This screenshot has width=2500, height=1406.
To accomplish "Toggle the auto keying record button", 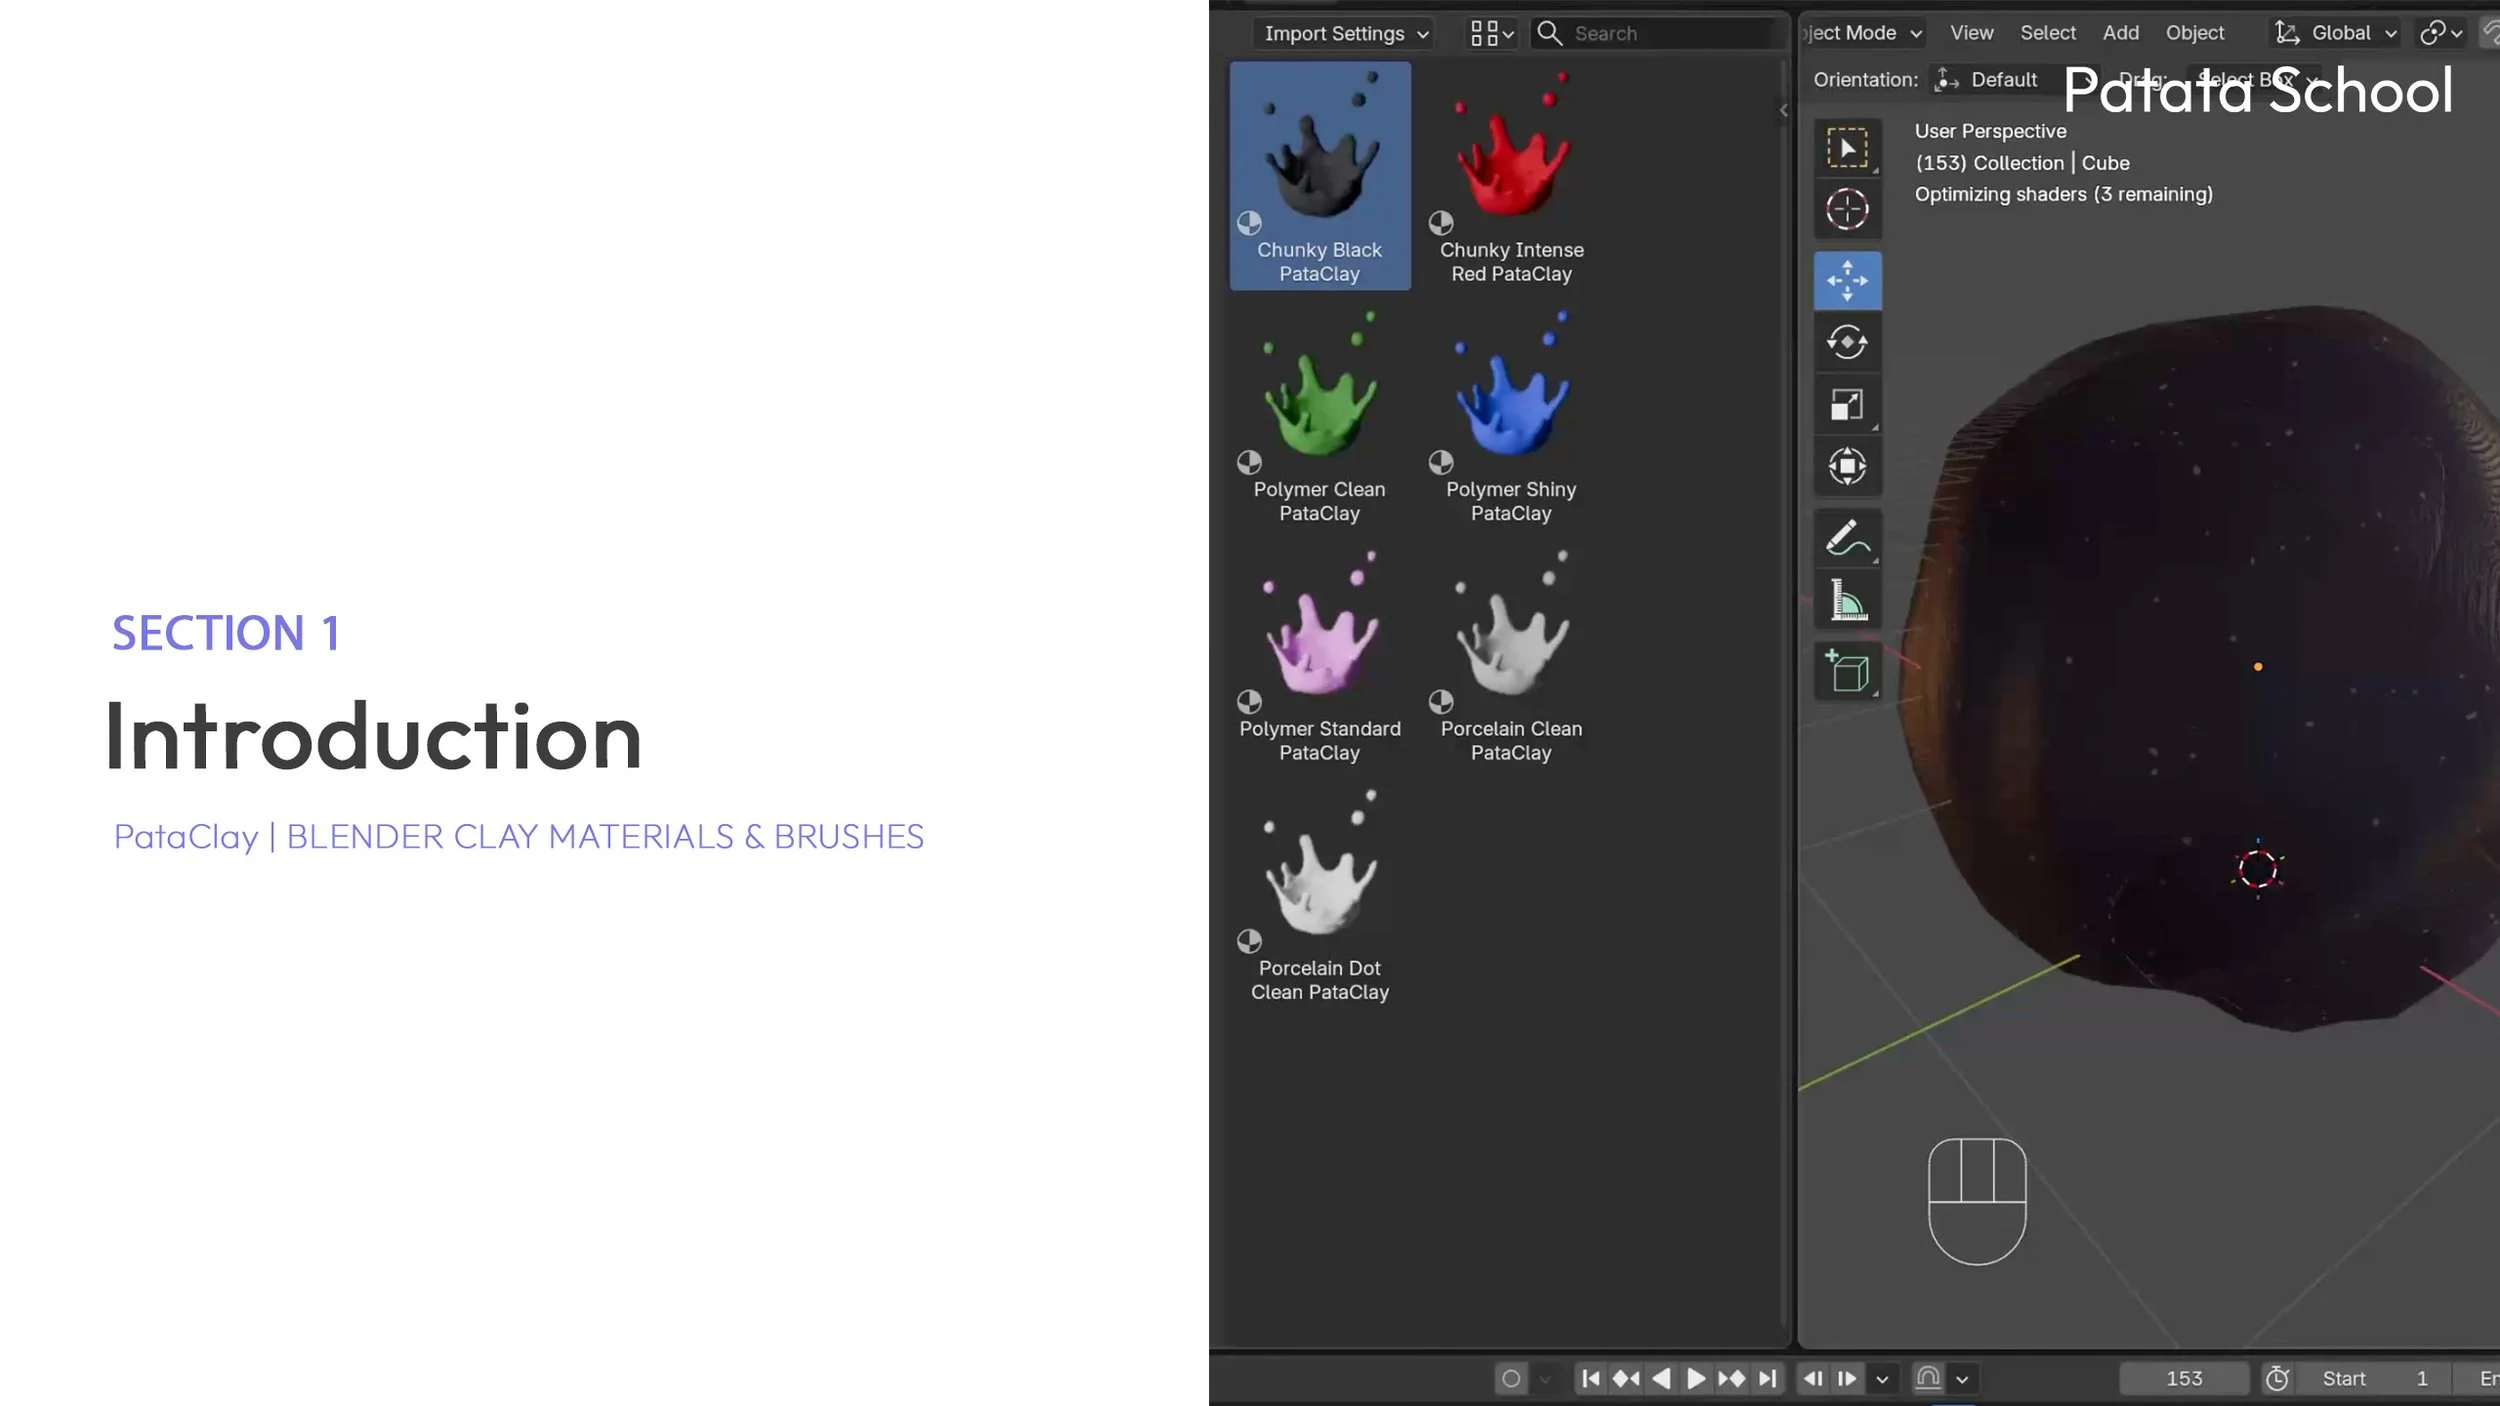I will (x=1511, y=1379).
